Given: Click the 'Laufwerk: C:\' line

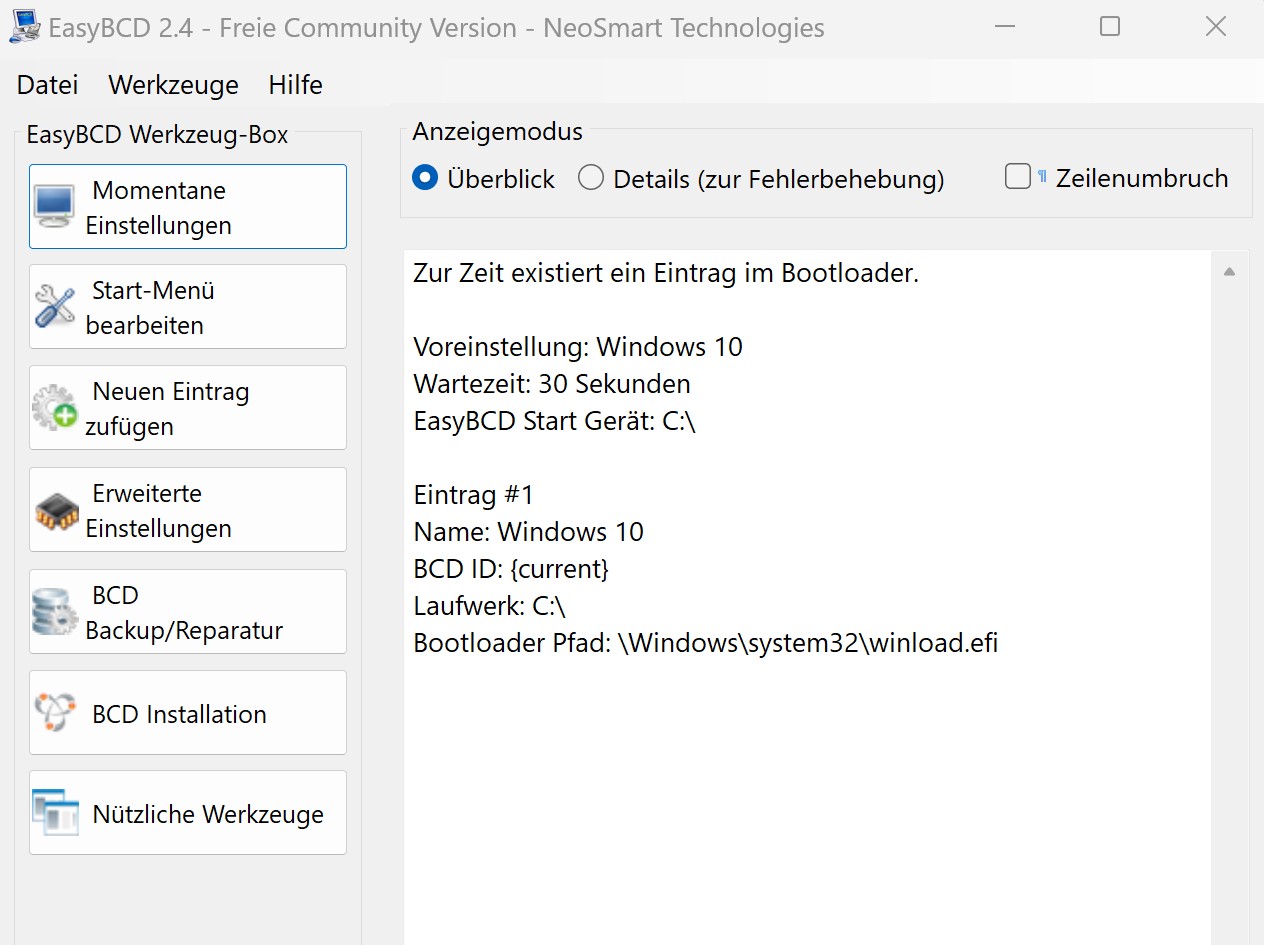Looking at the screenshot, I should coord(490,606).
